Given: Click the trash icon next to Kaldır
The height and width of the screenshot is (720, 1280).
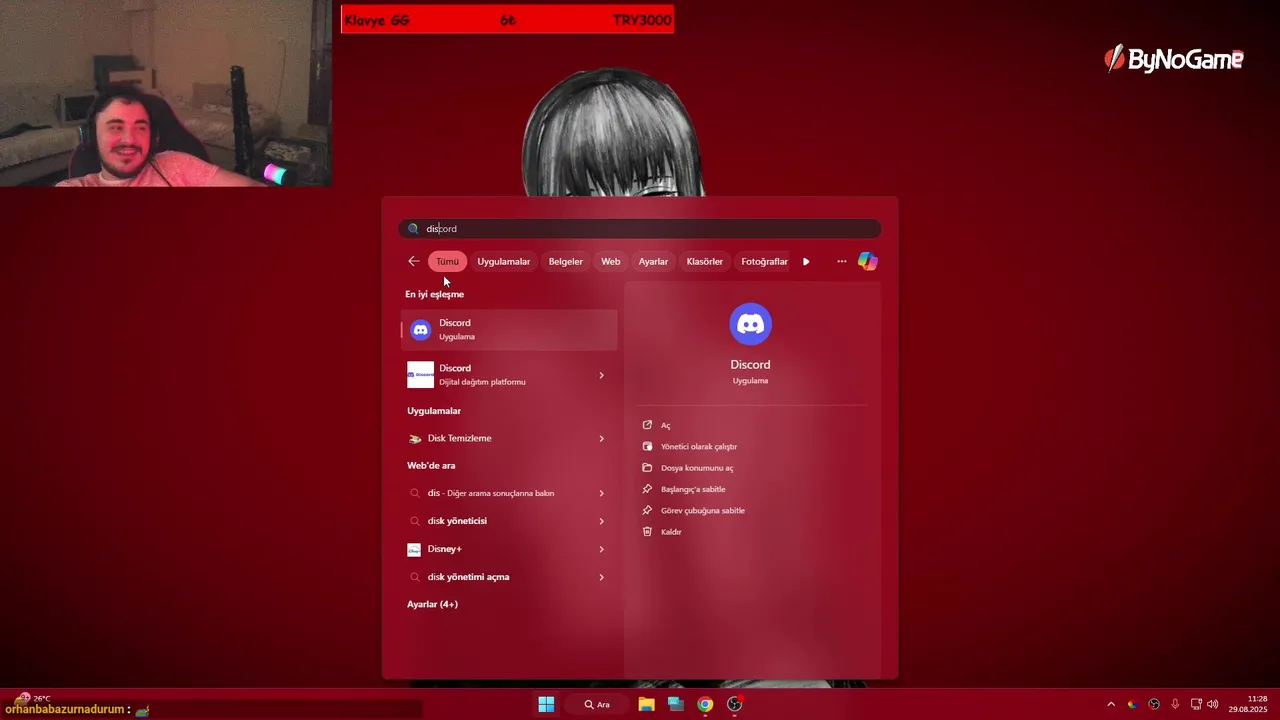Looking at the screenshot, I should tap(647, 532).
